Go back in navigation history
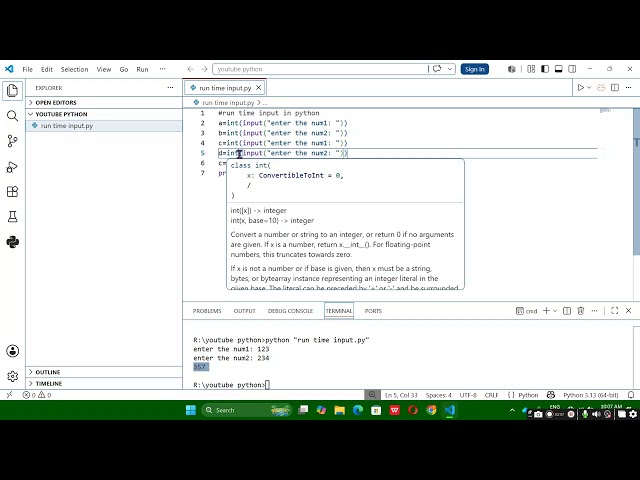 tap(191, 69)
